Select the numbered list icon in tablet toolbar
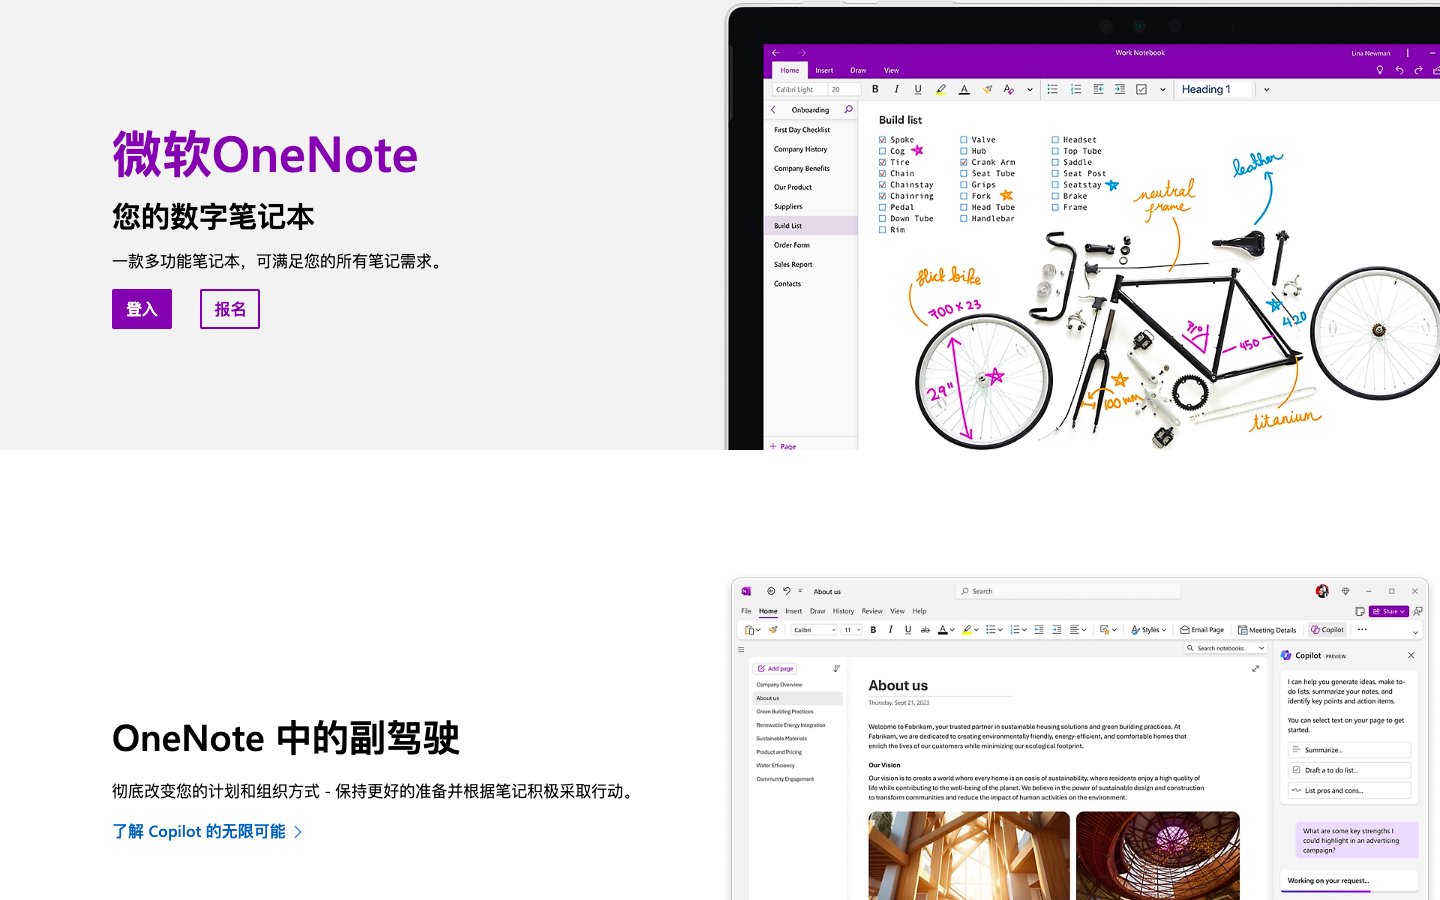Screen dimensions: 1440x900 (x=1076, y=89)
